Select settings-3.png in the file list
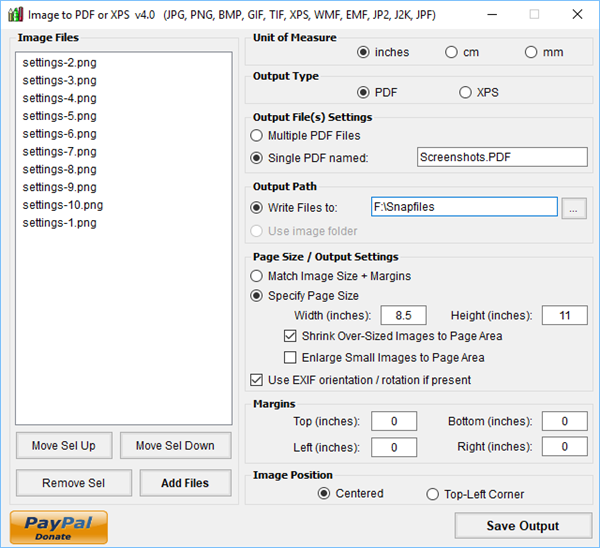 59,80
